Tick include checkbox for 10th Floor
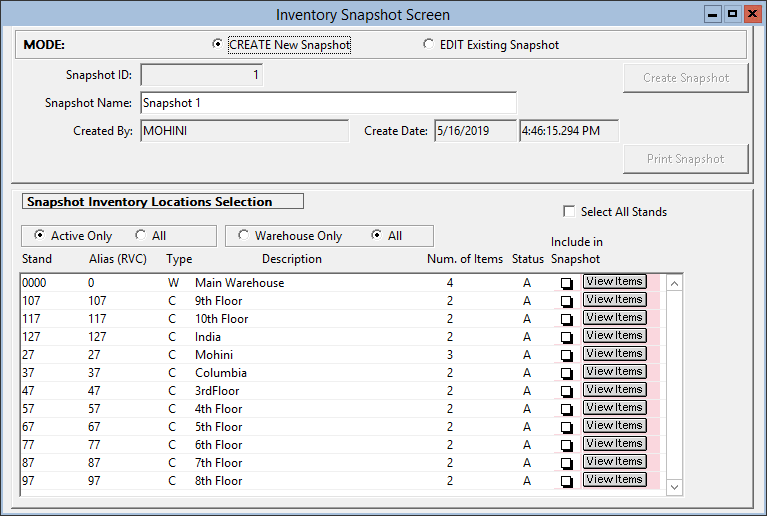 (566, 319)
